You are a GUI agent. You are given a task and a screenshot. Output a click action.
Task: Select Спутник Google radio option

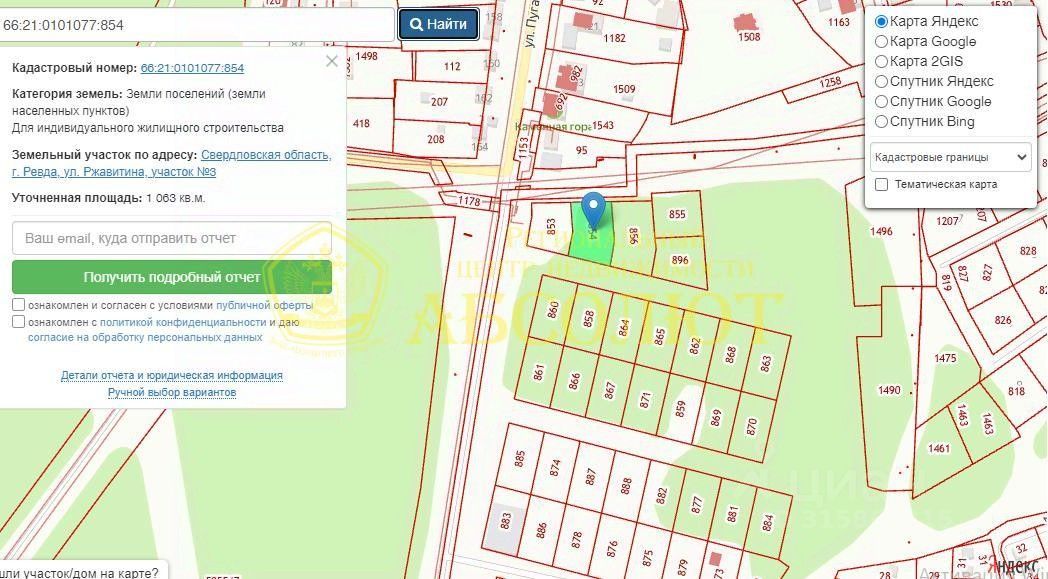882,102
